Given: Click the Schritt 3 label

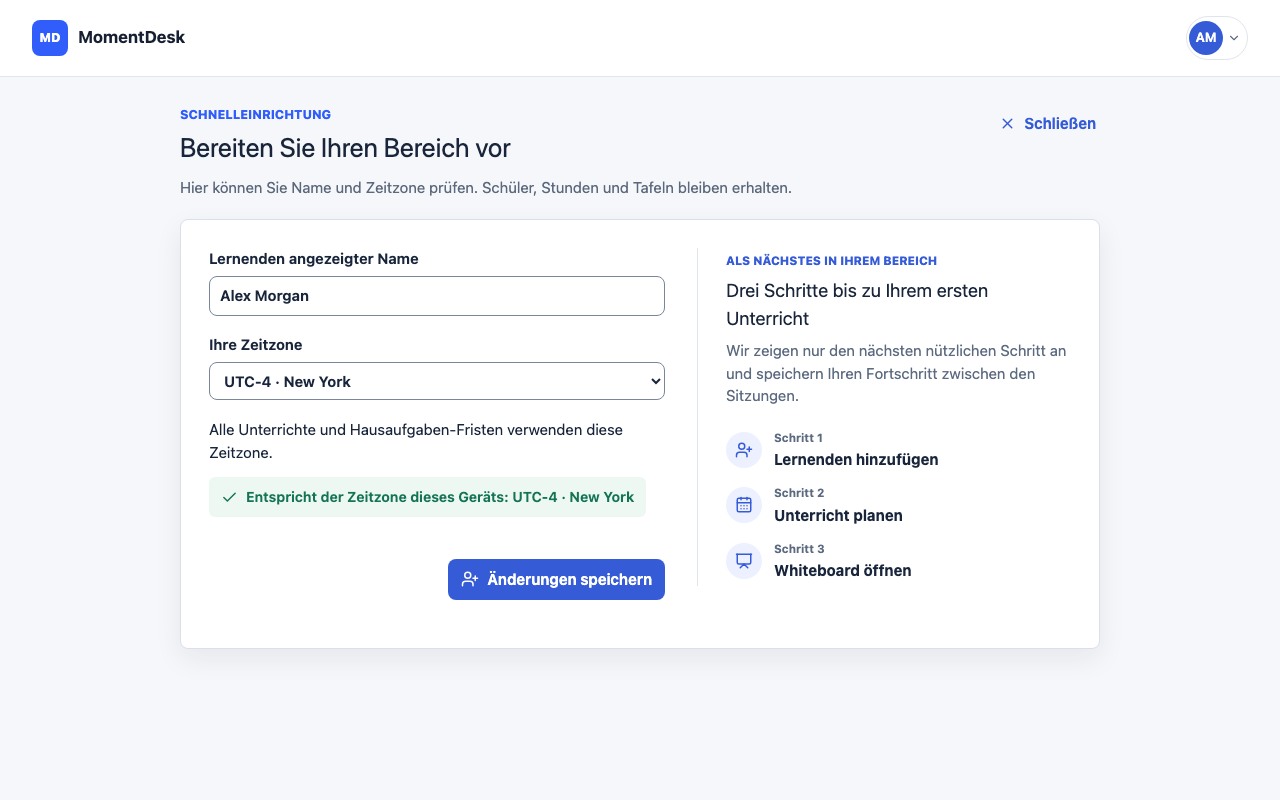Looking at the screenshot, I should 799,549.
